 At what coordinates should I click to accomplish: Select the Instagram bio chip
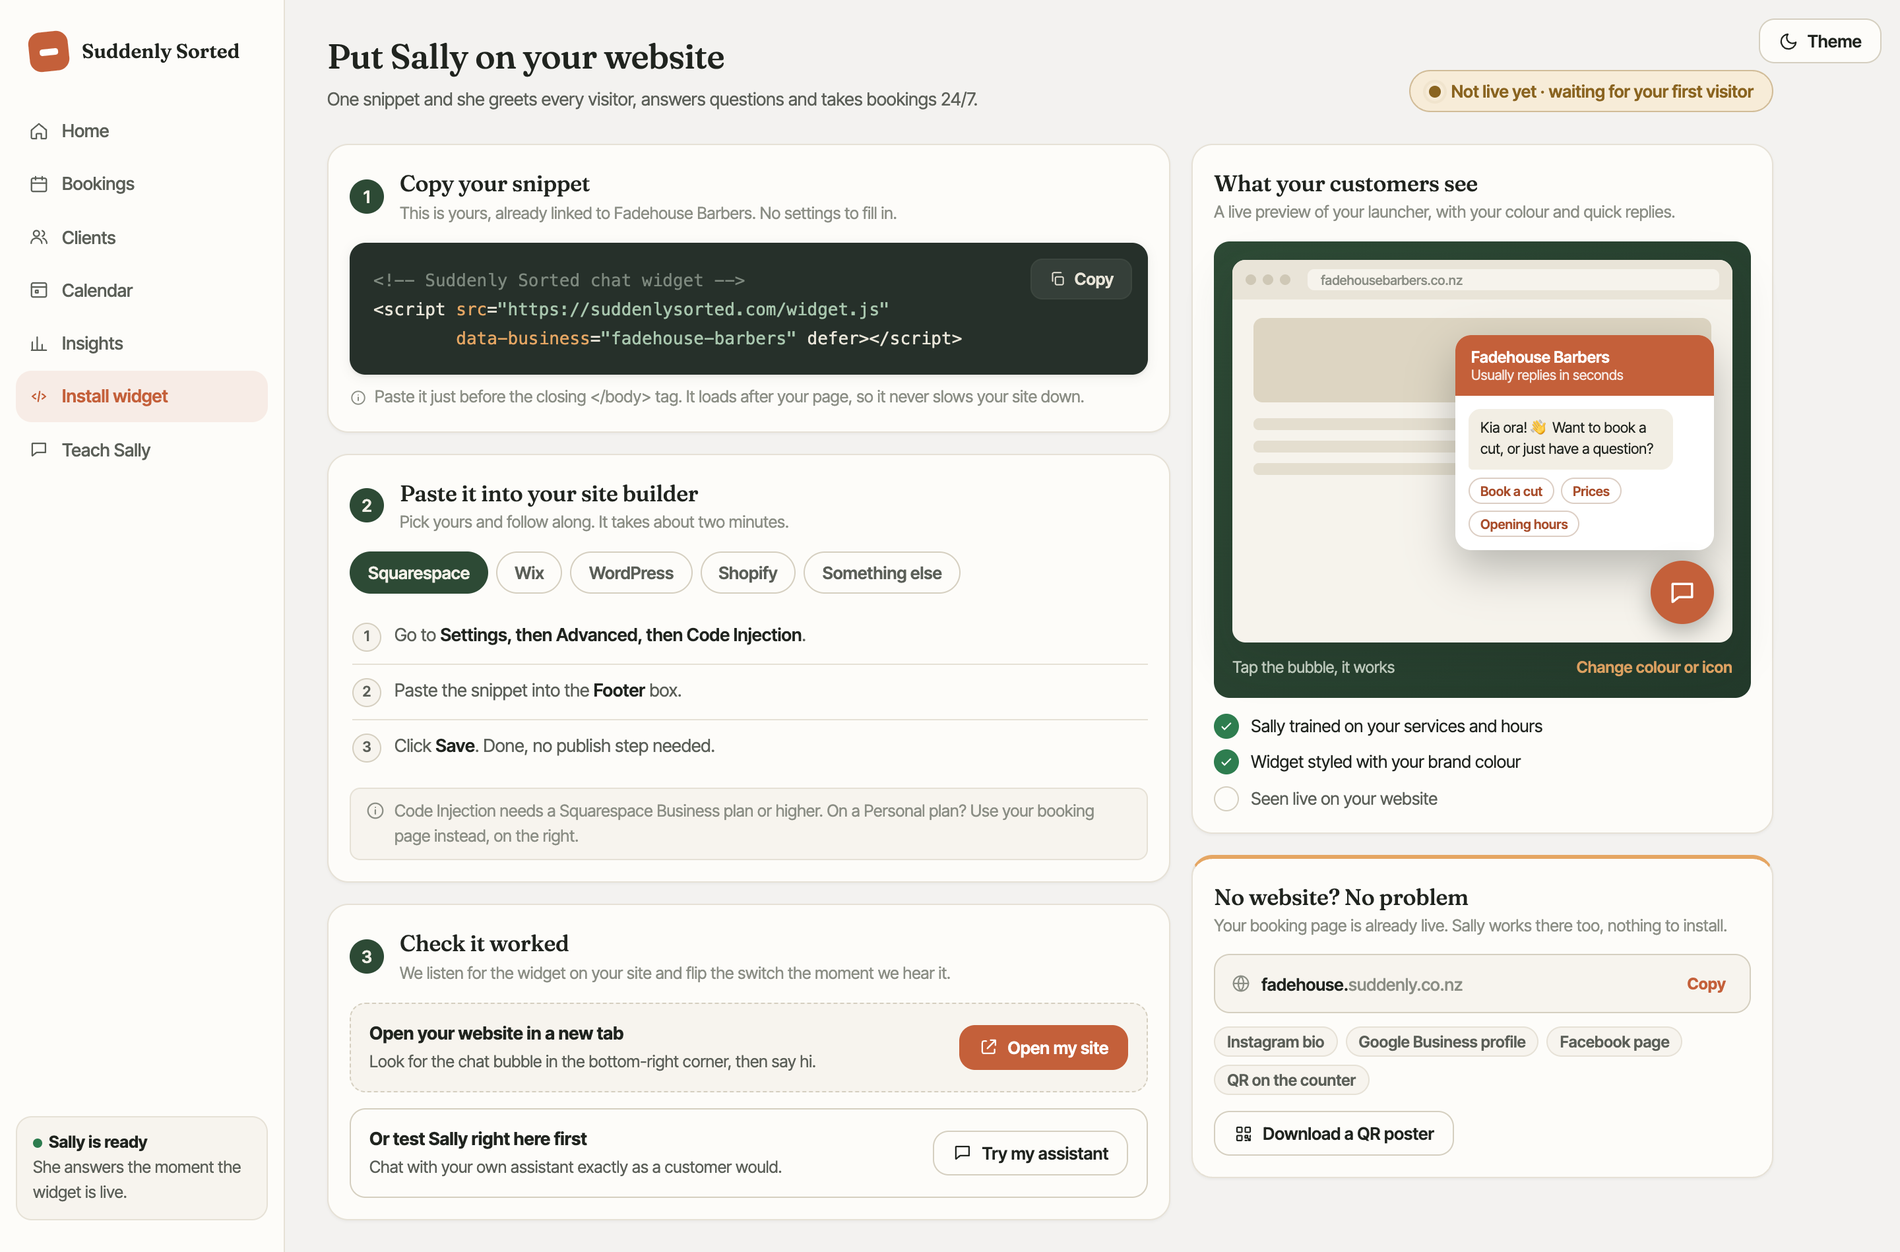pyautogui.click(x=1275, y=1042)
